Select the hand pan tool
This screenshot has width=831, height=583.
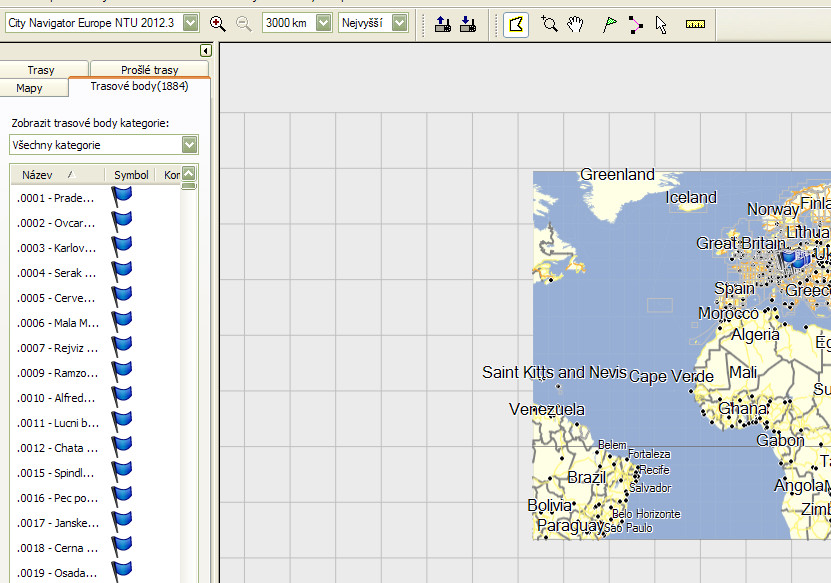pyautogui.click(x=575, y=24)
